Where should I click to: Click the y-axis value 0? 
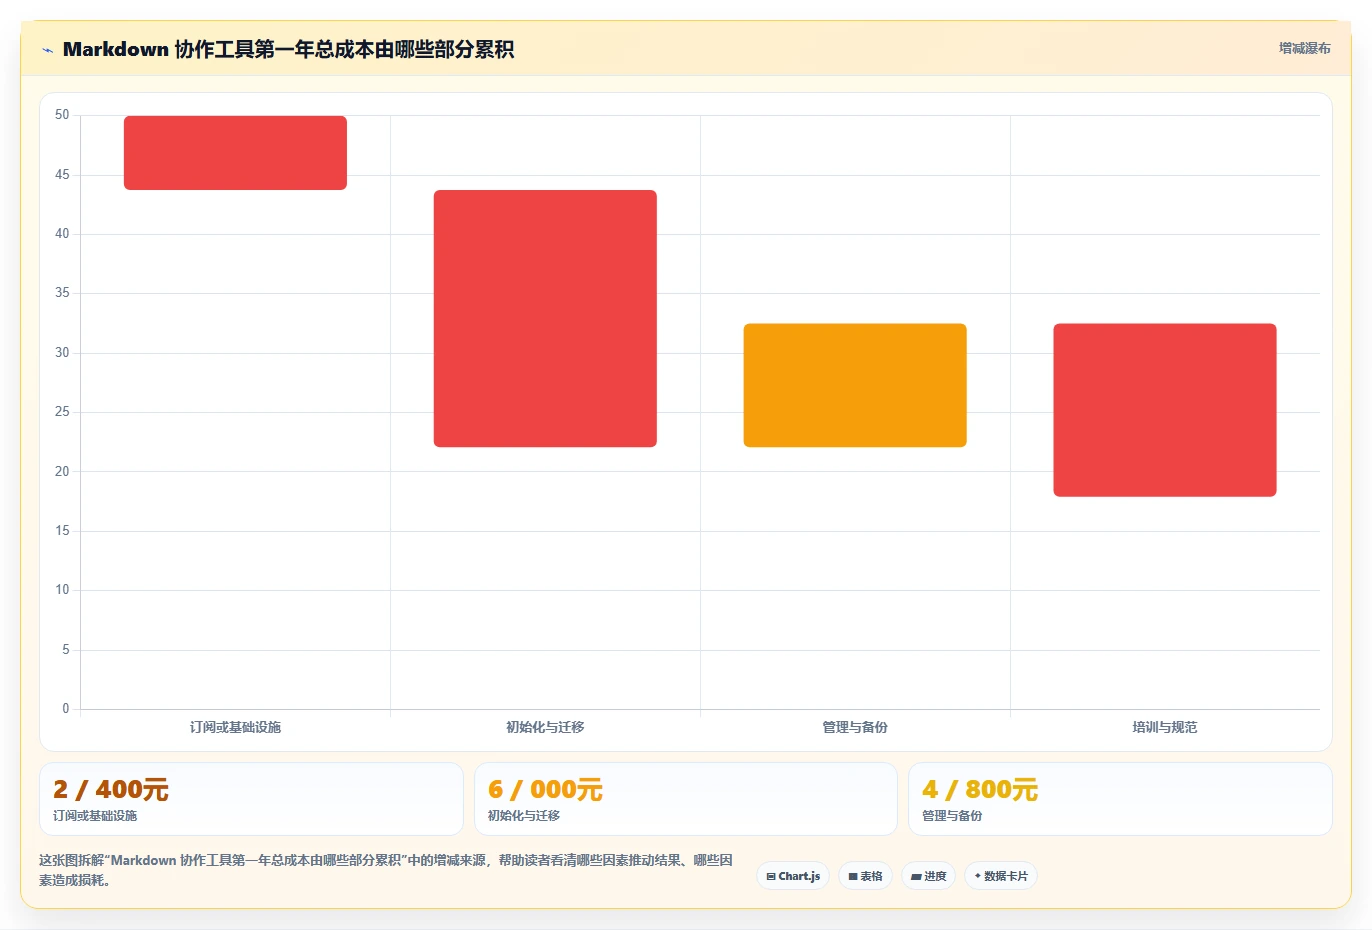coord(66,709)
